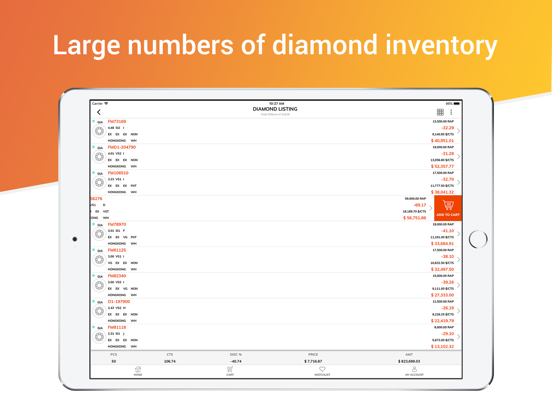
Task: Click the discount value -31.28
Action: point(448,153)
